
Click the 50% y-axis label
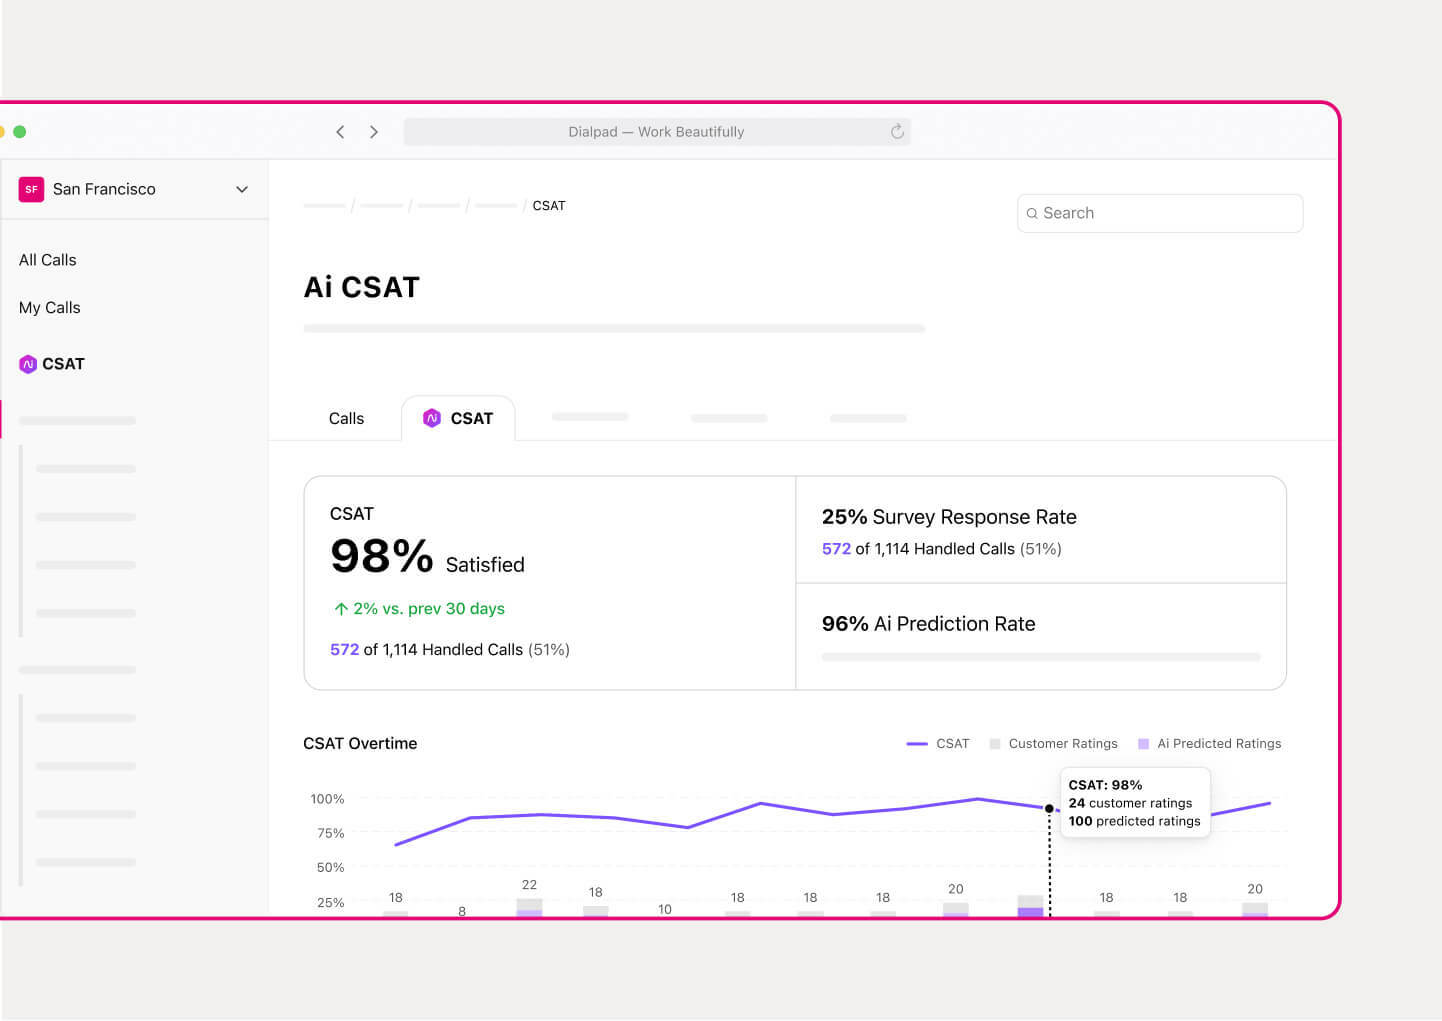[x=331, y=867]
